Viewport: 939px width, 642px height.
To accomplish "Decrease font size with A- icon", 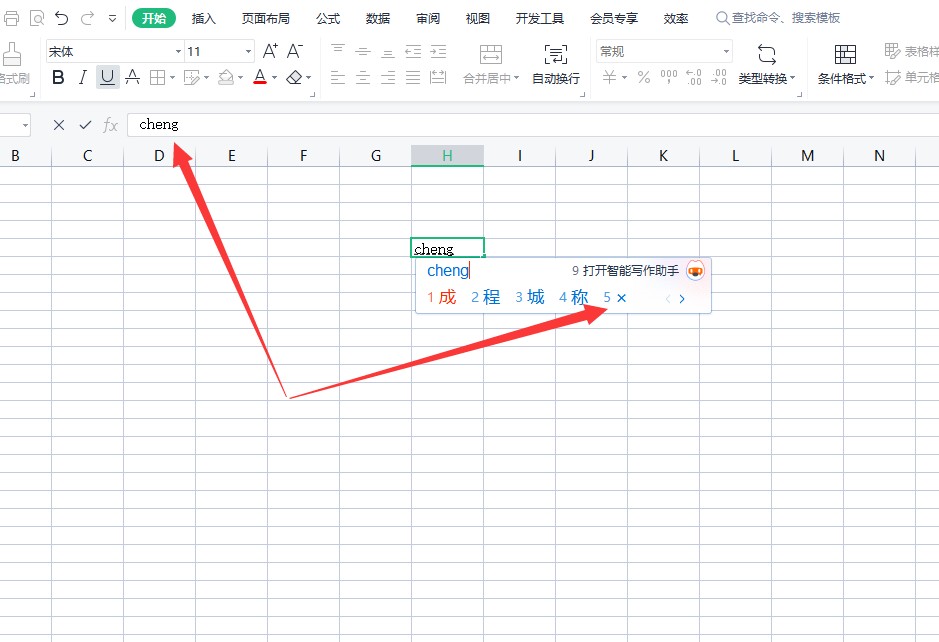I will pos(295,51).
